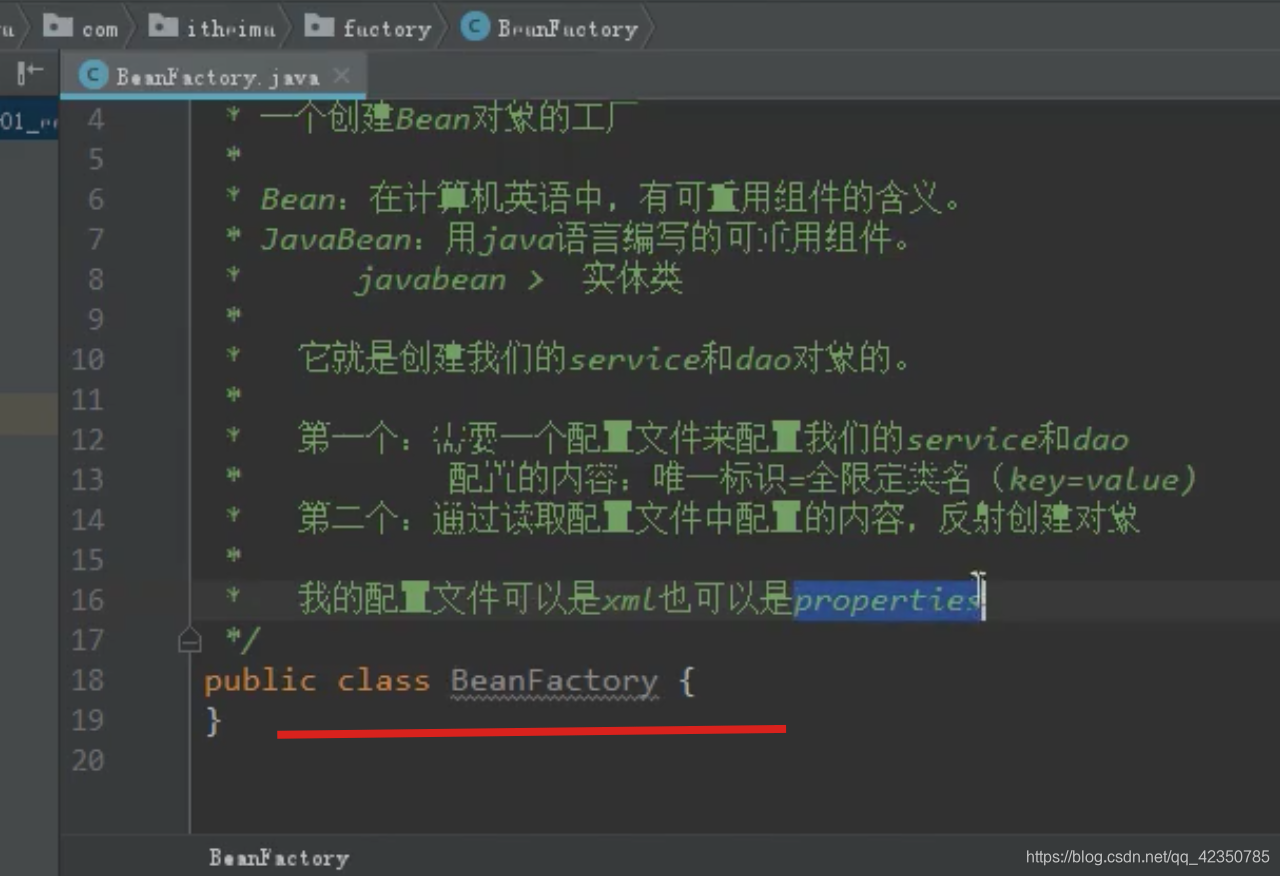Click the class keyword on line 18
This screenshot has height=876, width=1280.
point(383,681)
